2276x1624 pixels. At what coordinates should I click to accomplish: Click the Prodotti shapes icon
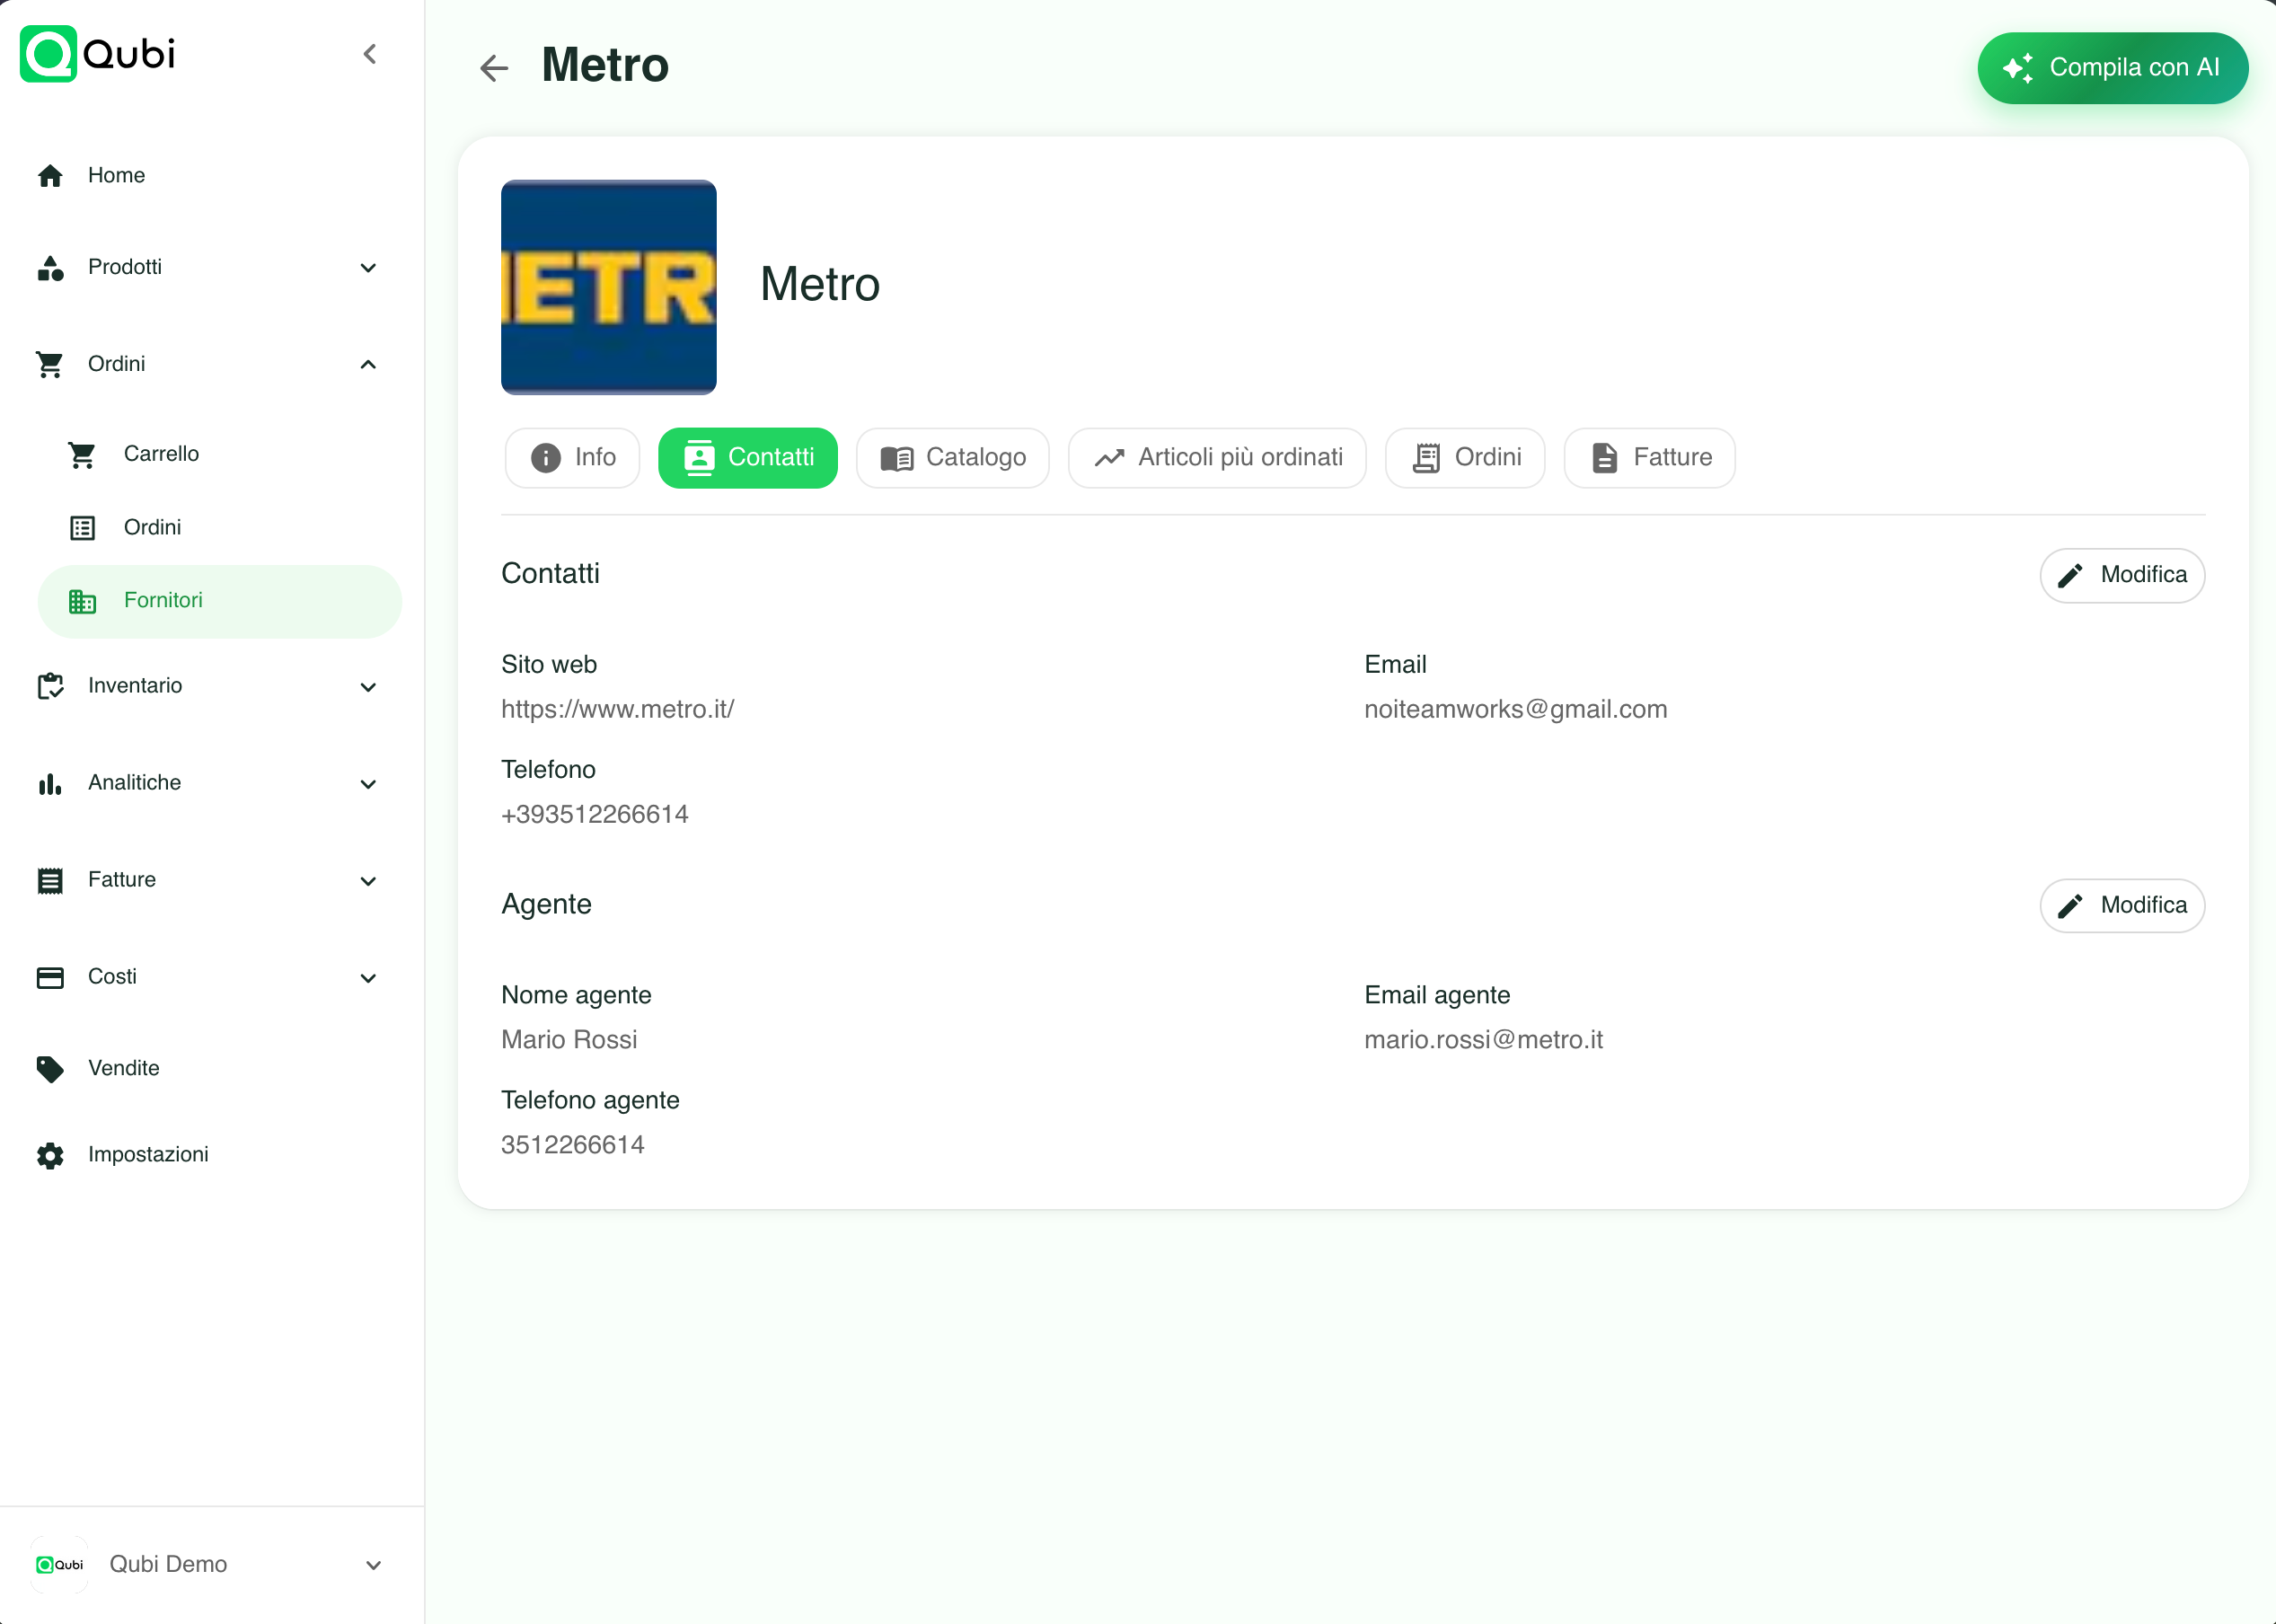50,268
